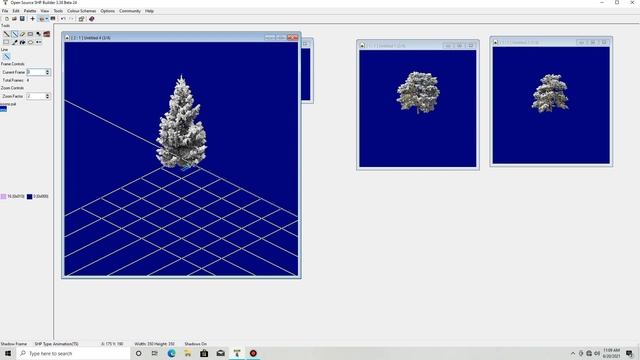Click the snowy tree in the middle frame window
This screenshot has height=360, width=640.
tap(418, 92)
